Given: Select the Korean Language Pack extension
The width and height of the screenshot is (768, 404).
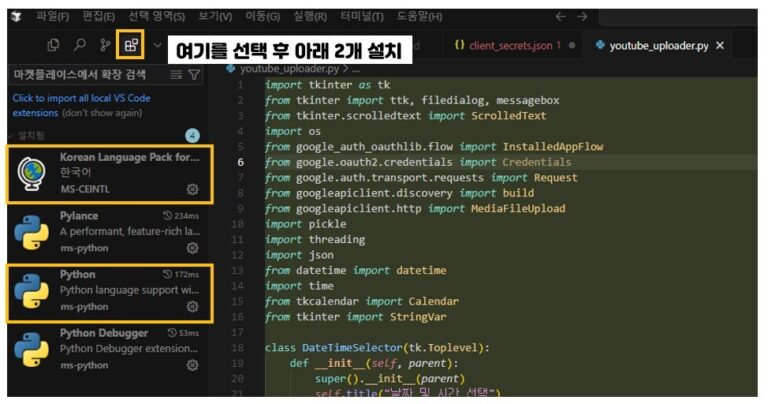Looking at the screenshot, I should [110, 173].
